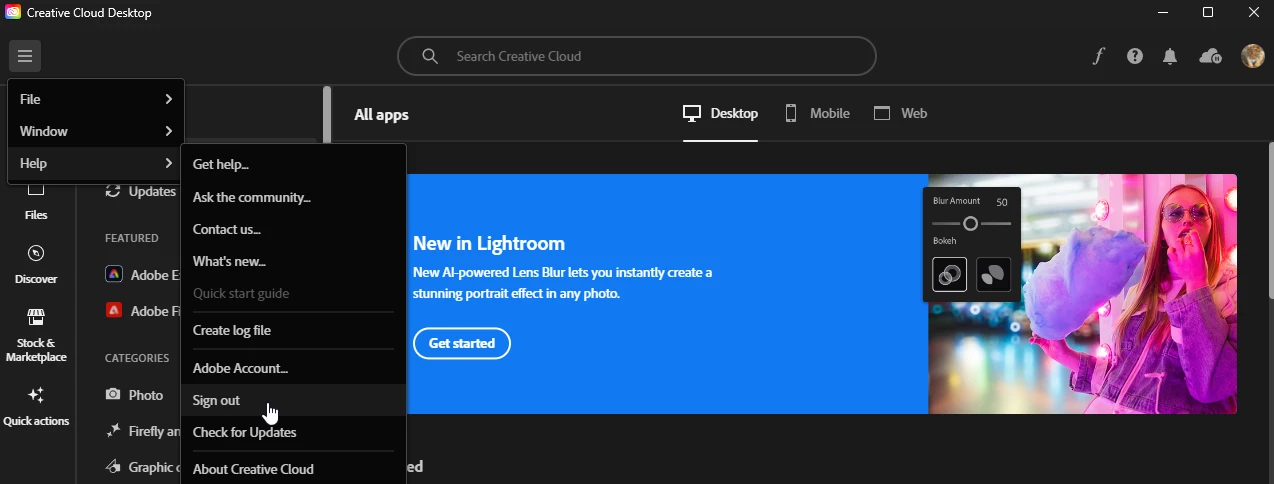
Task: Click the Get started button
Action: tap(462, 343)
